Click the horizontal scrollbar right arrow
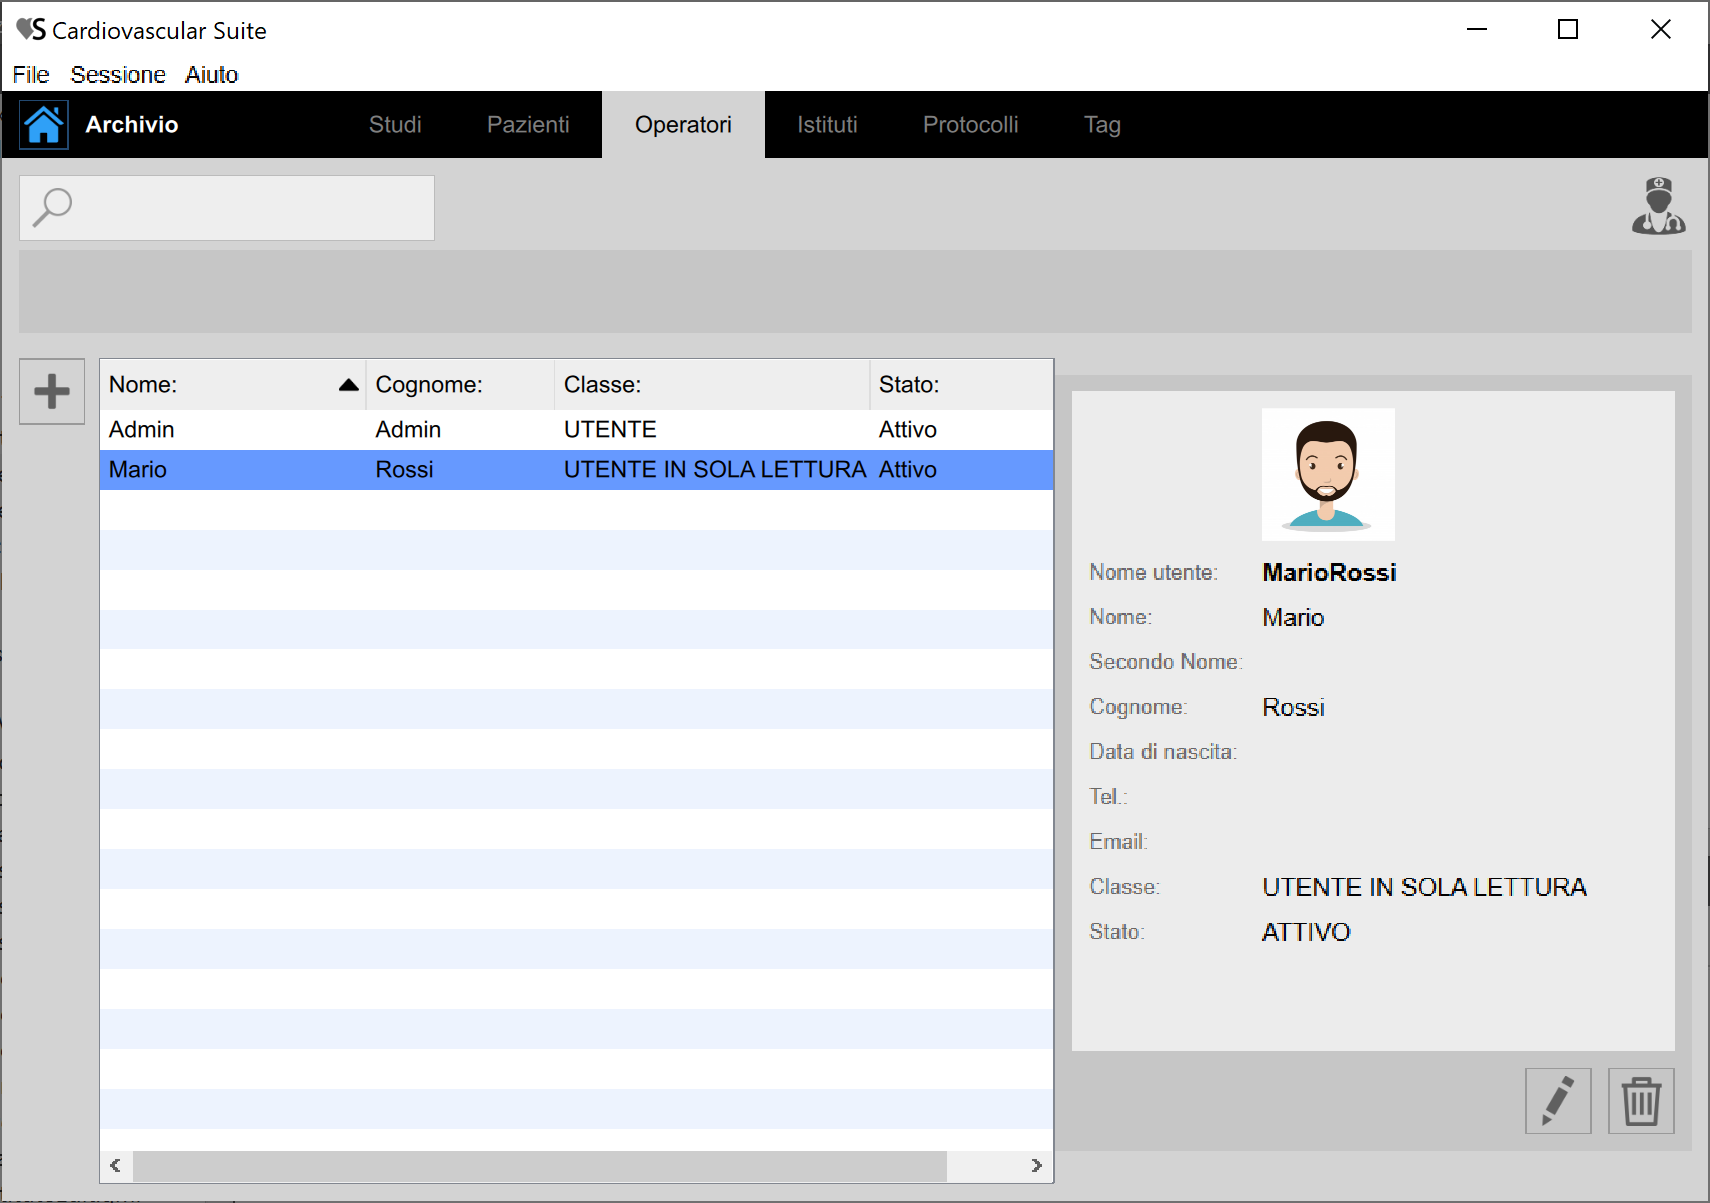Viewport: 1710px width, 1203px height. tap(1036, 1165)
